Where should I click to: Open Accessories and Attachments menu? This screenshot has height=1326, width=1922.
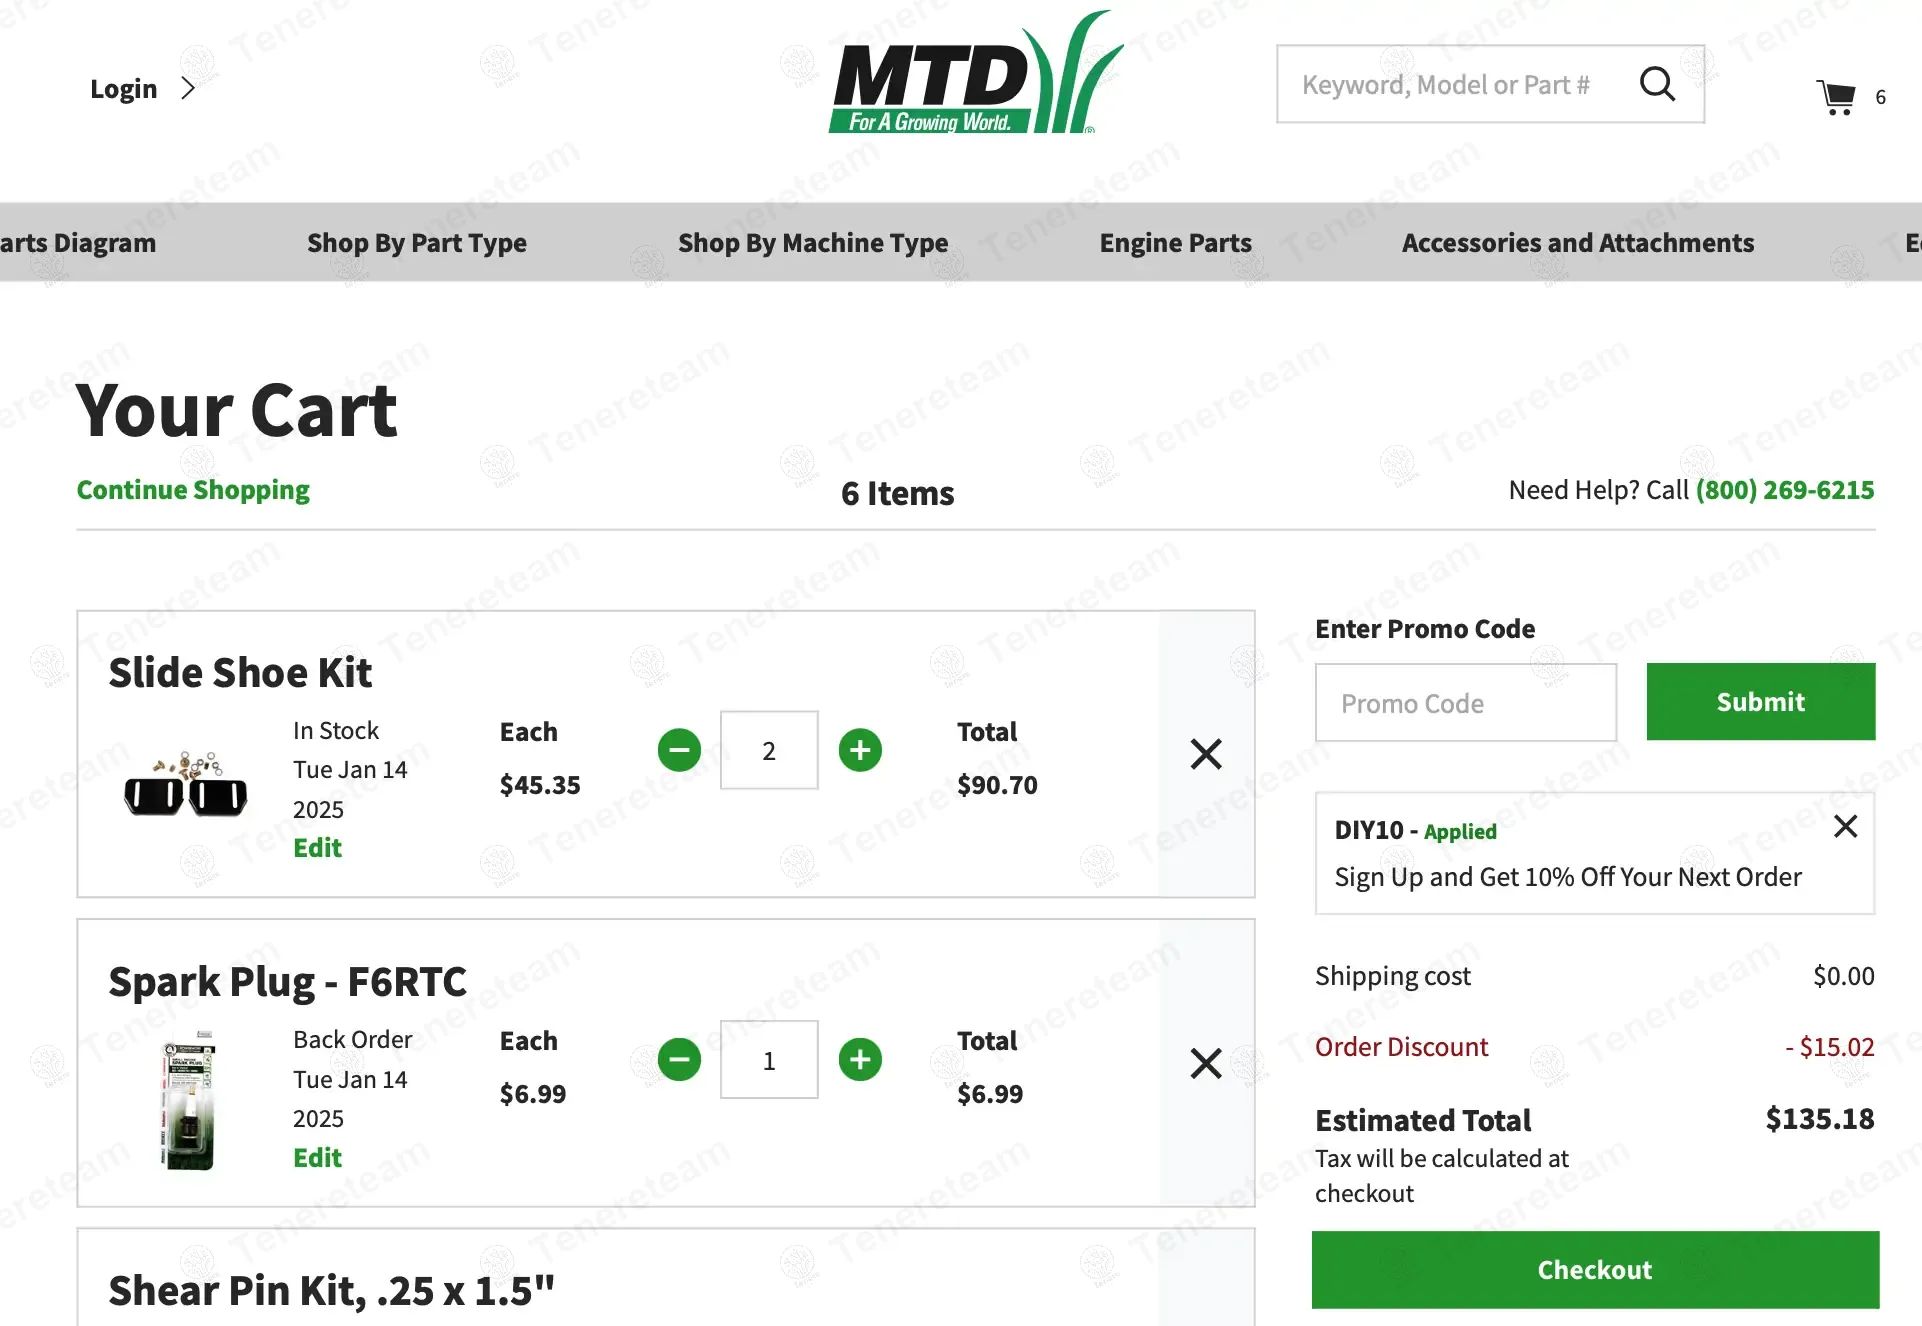[x=1577, y=243]
